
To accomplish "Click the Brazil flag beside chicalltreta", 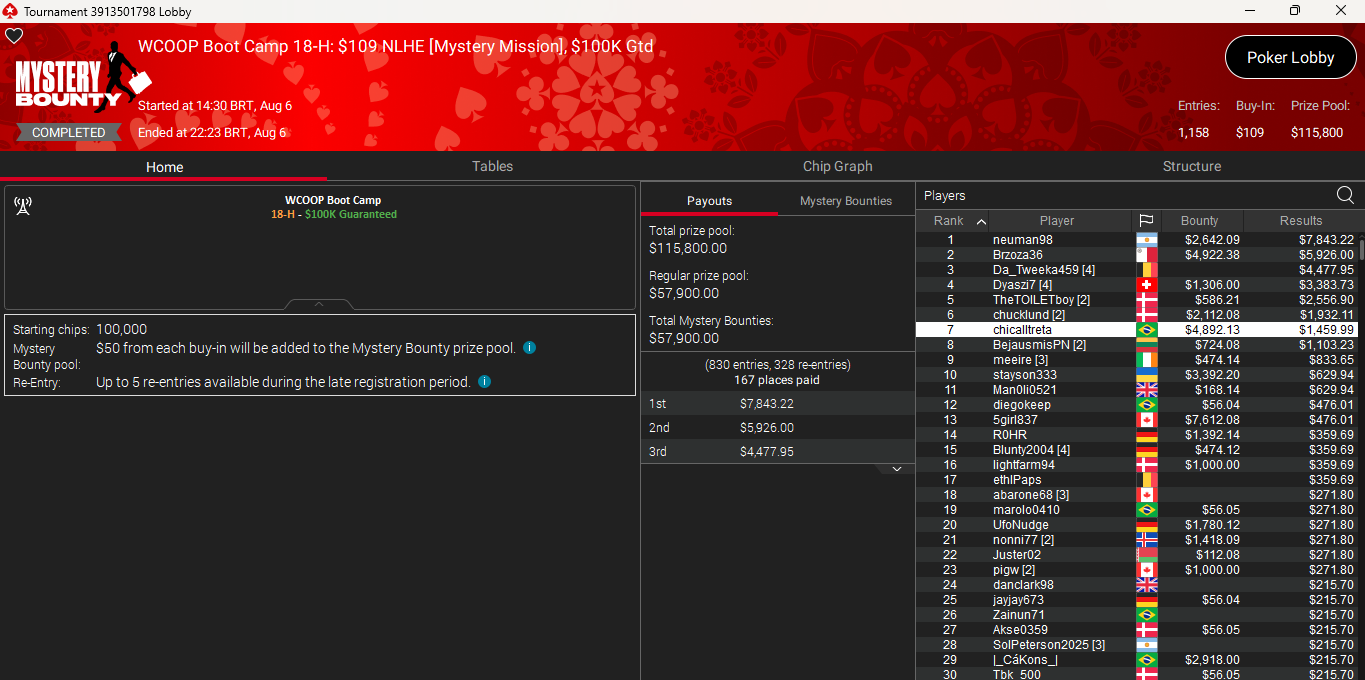I will click(x=1146, y=330).
